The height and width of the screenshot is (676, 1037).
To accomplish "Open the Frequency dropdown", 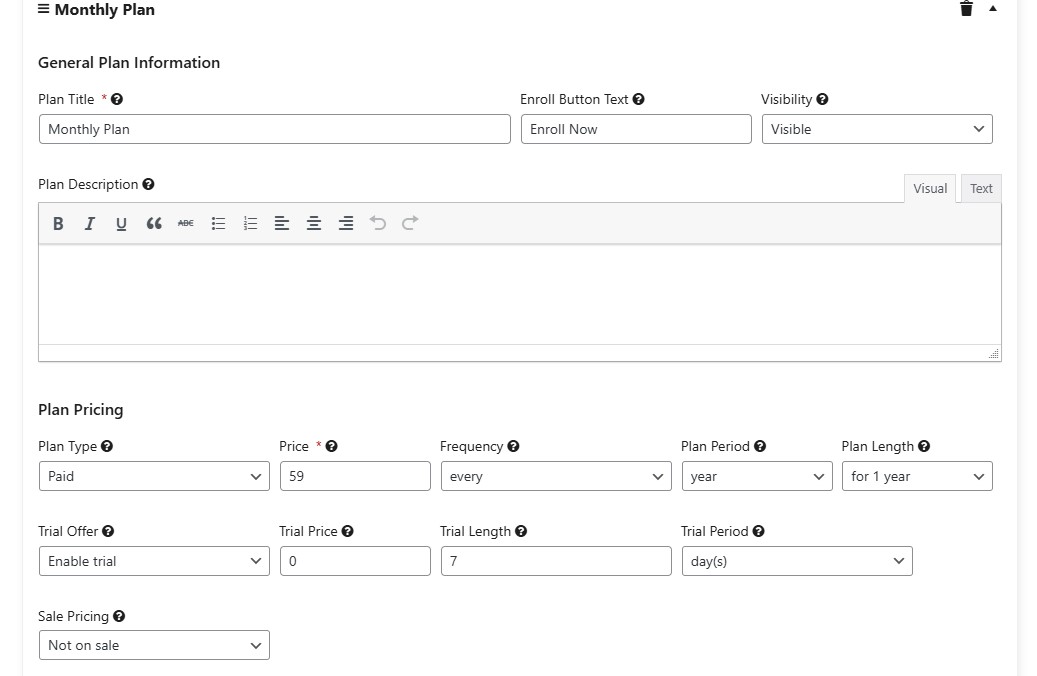I will [556, 476].
